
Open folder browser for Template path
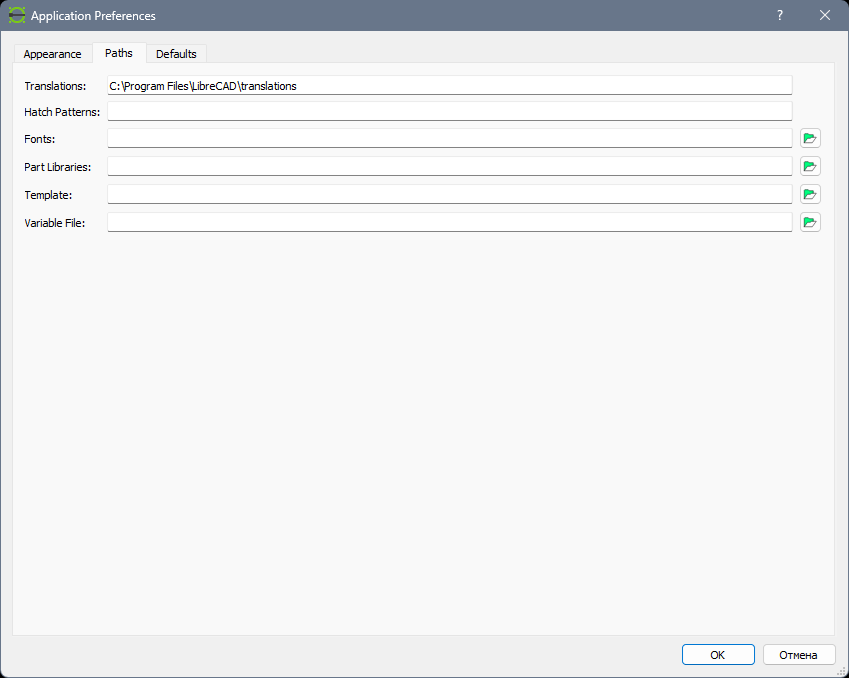click(810, 194)
